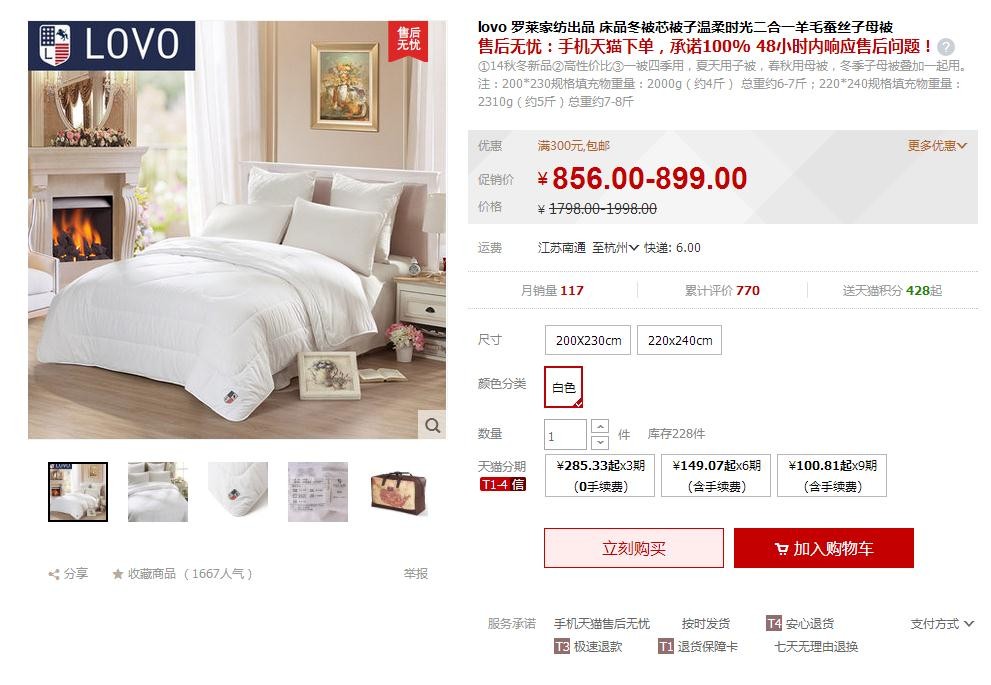The height and width of the screenshot is (685, 991).
Task: Click the 立刻购买 buy now button
Action: click(x=634, y=548)
